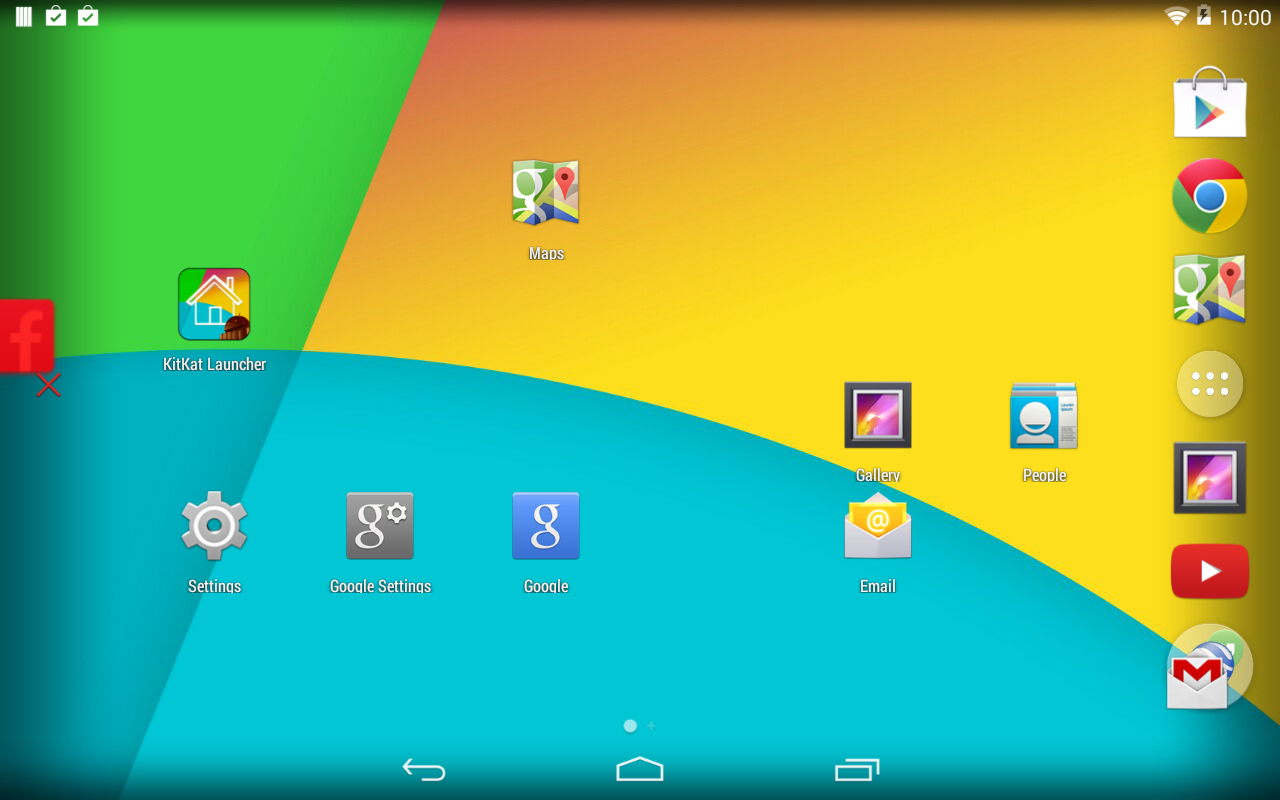Tap the current page indicator dot
This screenshot has width=1280, height=800.
(630, 726)
